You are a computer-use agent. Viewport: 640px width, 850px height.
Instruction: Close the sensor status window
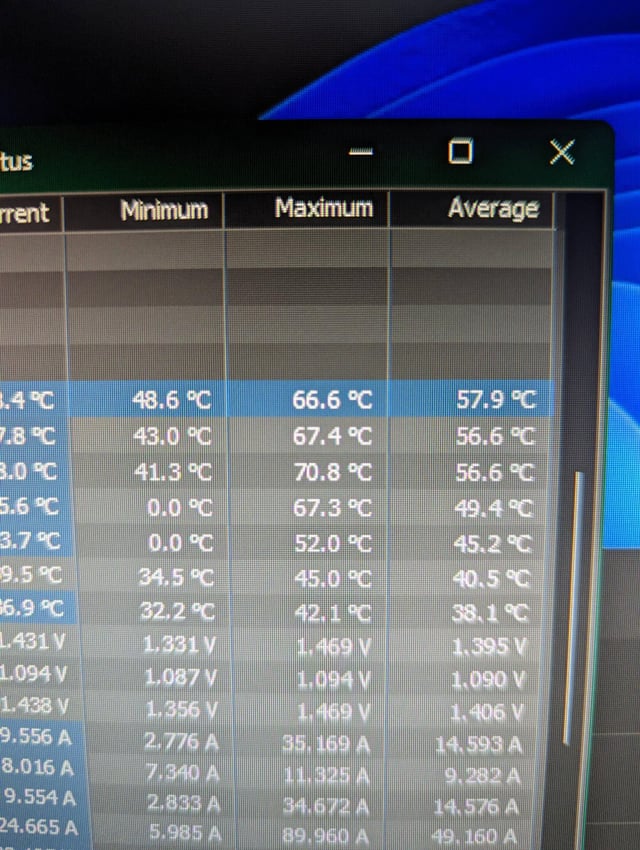coord(562,152)
